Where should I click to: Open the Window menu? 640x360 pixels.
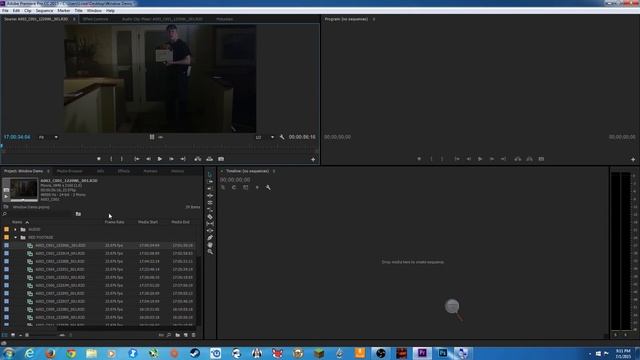click(94, 11)
